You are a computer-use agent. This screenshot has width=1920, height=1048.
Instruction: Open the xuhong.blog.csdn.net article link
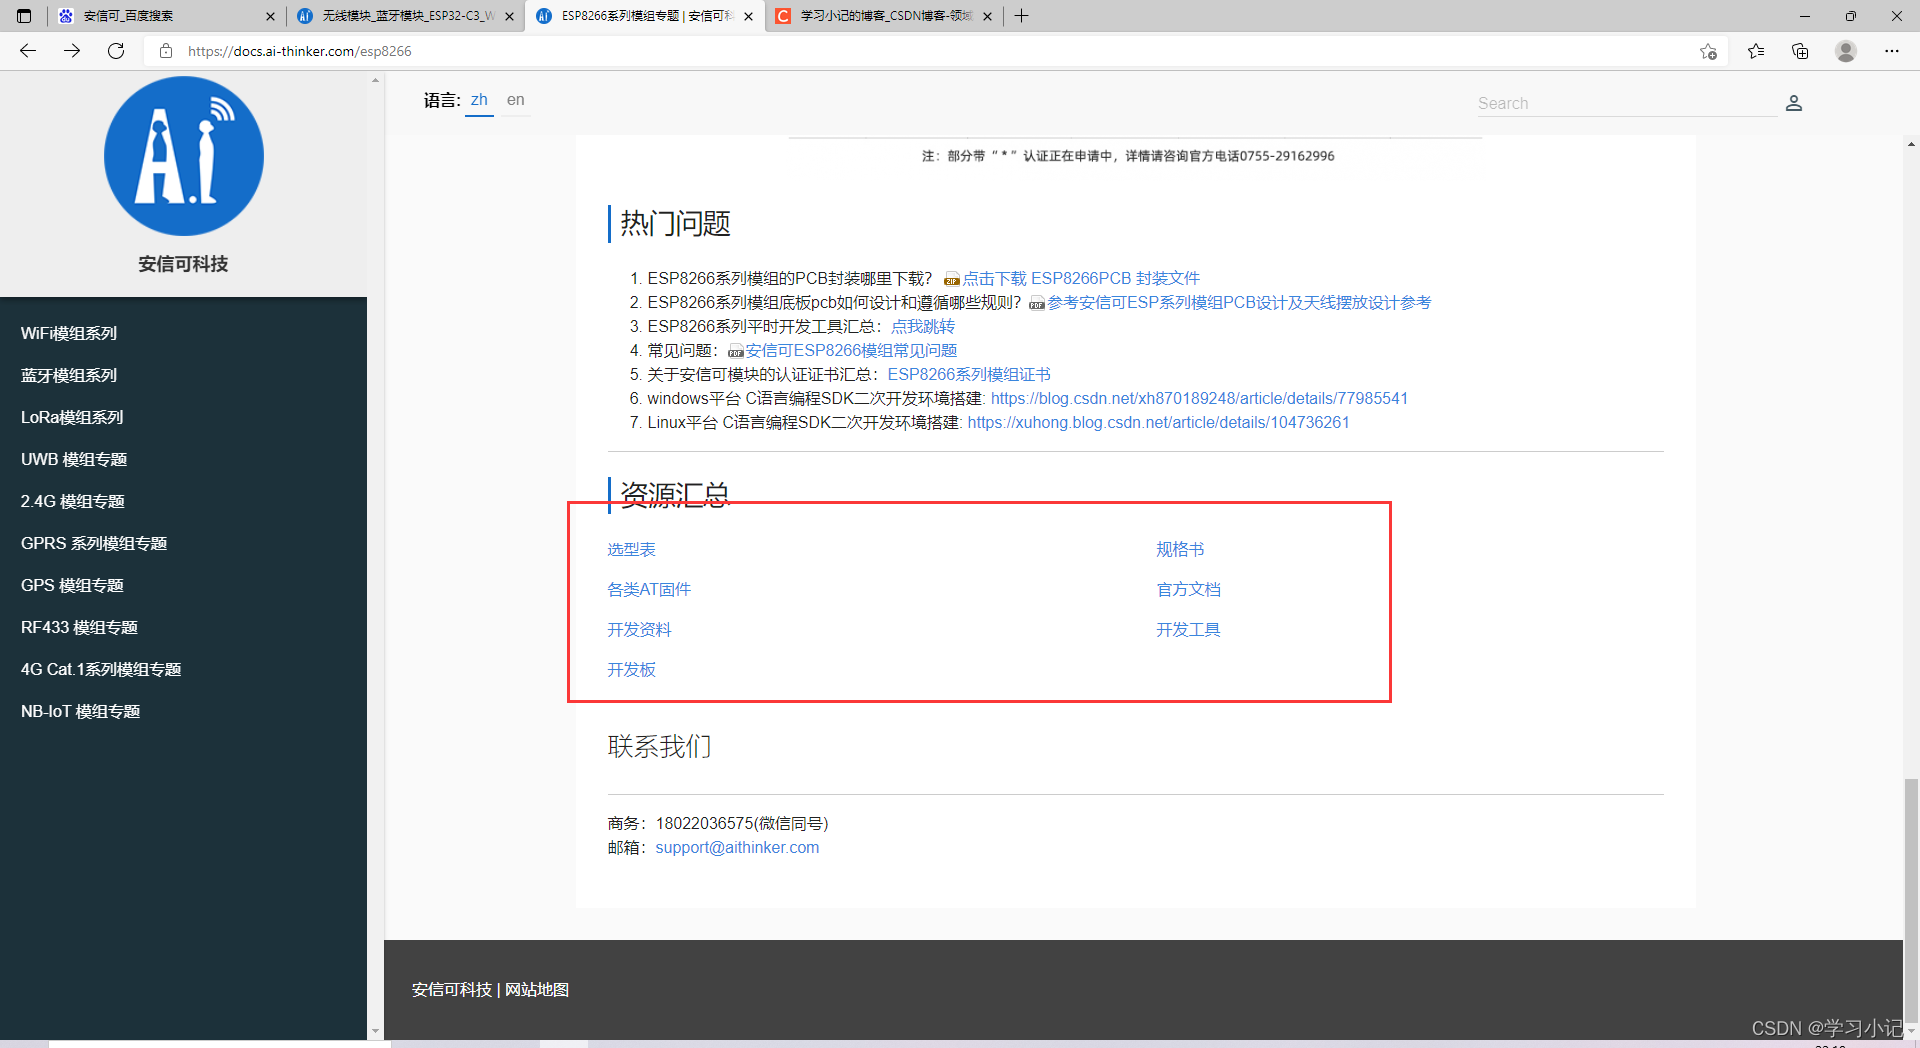[1158, 423]
